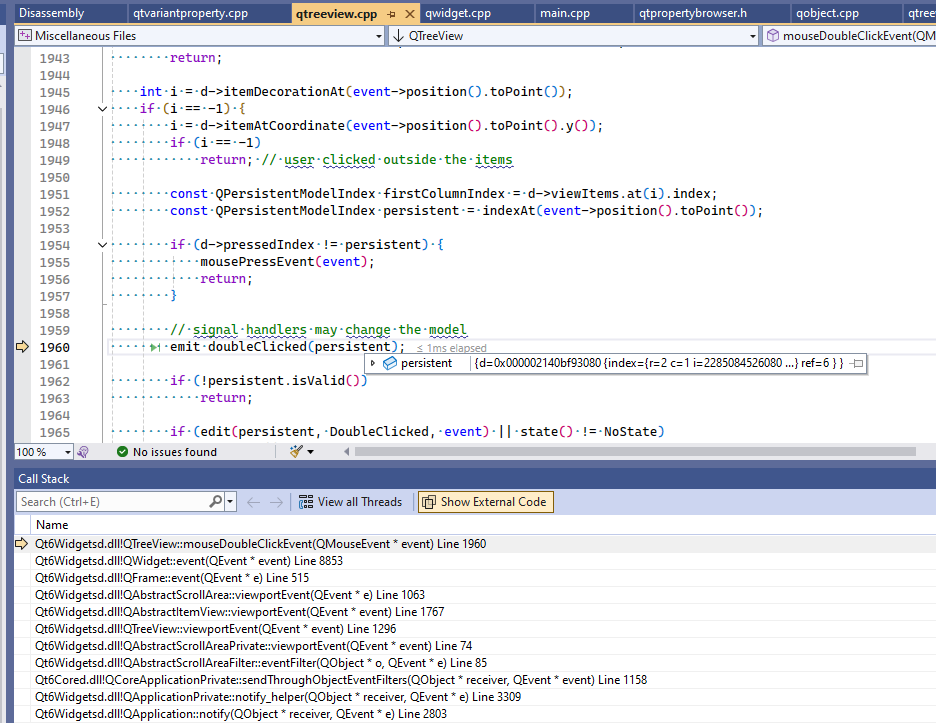Toggle Show External Code
Image resolution: width=936 pixels, height=723 pixels.
tap(485, 502)
